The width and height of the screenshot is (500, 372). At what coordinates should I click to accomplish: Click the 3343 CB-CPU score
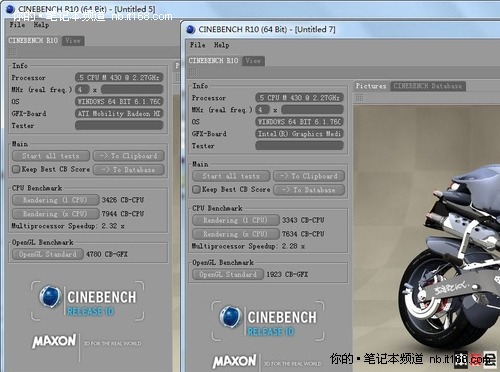point(303,220)
